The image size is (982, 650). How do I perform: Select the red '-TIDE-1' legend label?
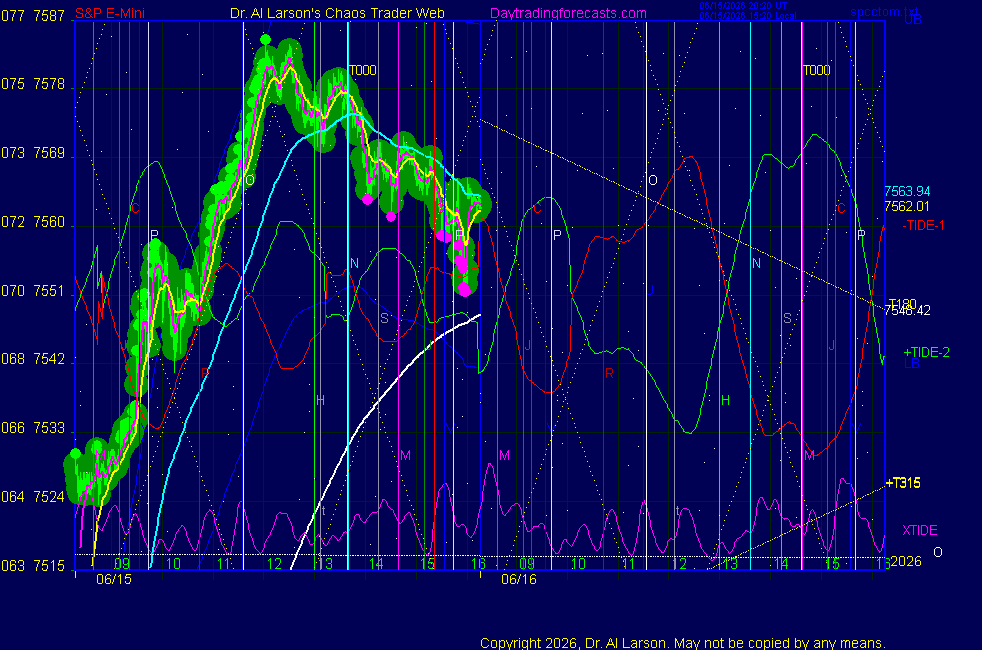pos(923,225)
